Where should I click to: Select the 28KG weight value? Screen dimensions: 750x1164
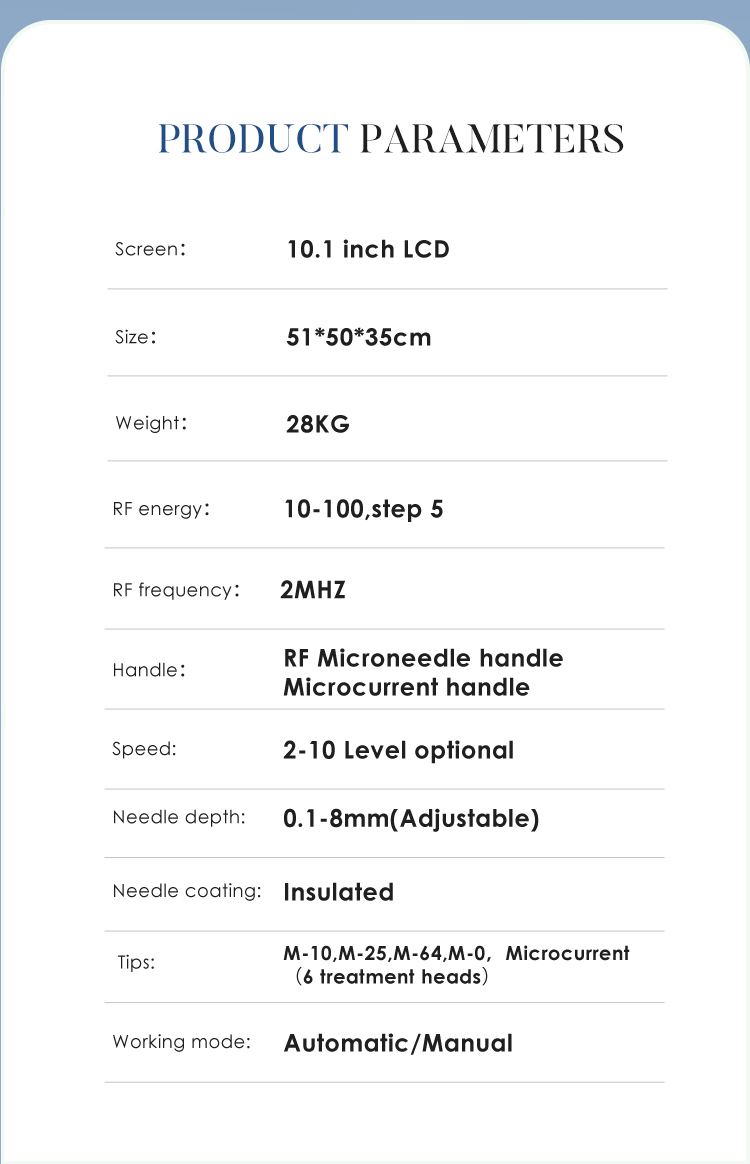pos(318,424)
